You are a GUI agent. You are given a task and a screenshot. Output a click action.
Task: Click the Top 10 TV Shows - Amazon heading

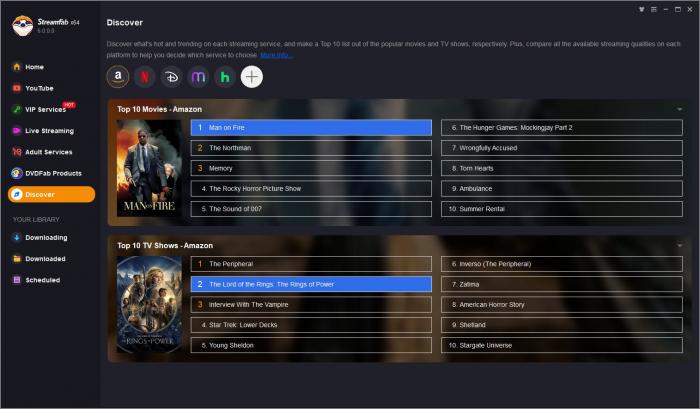[x=165, y=245]
